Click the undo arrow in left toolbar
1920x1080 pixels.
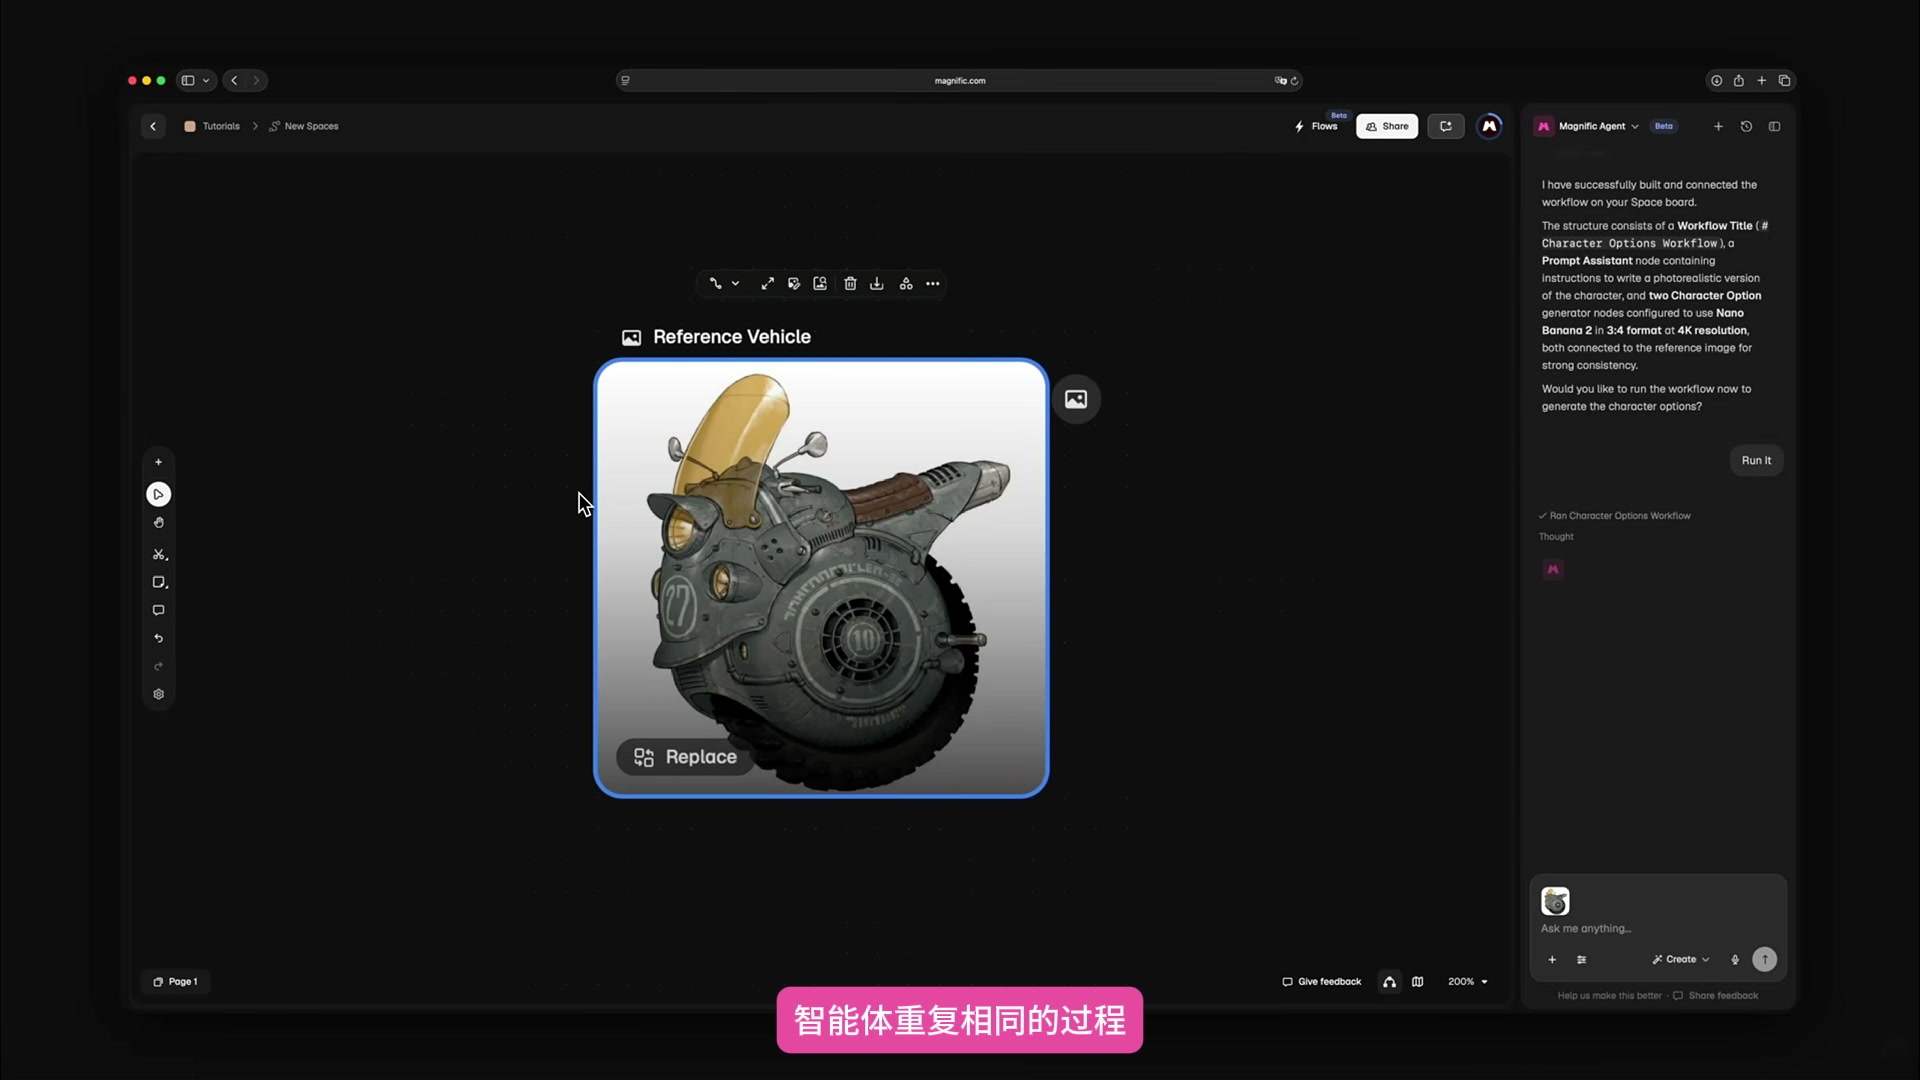click(158, 638)
